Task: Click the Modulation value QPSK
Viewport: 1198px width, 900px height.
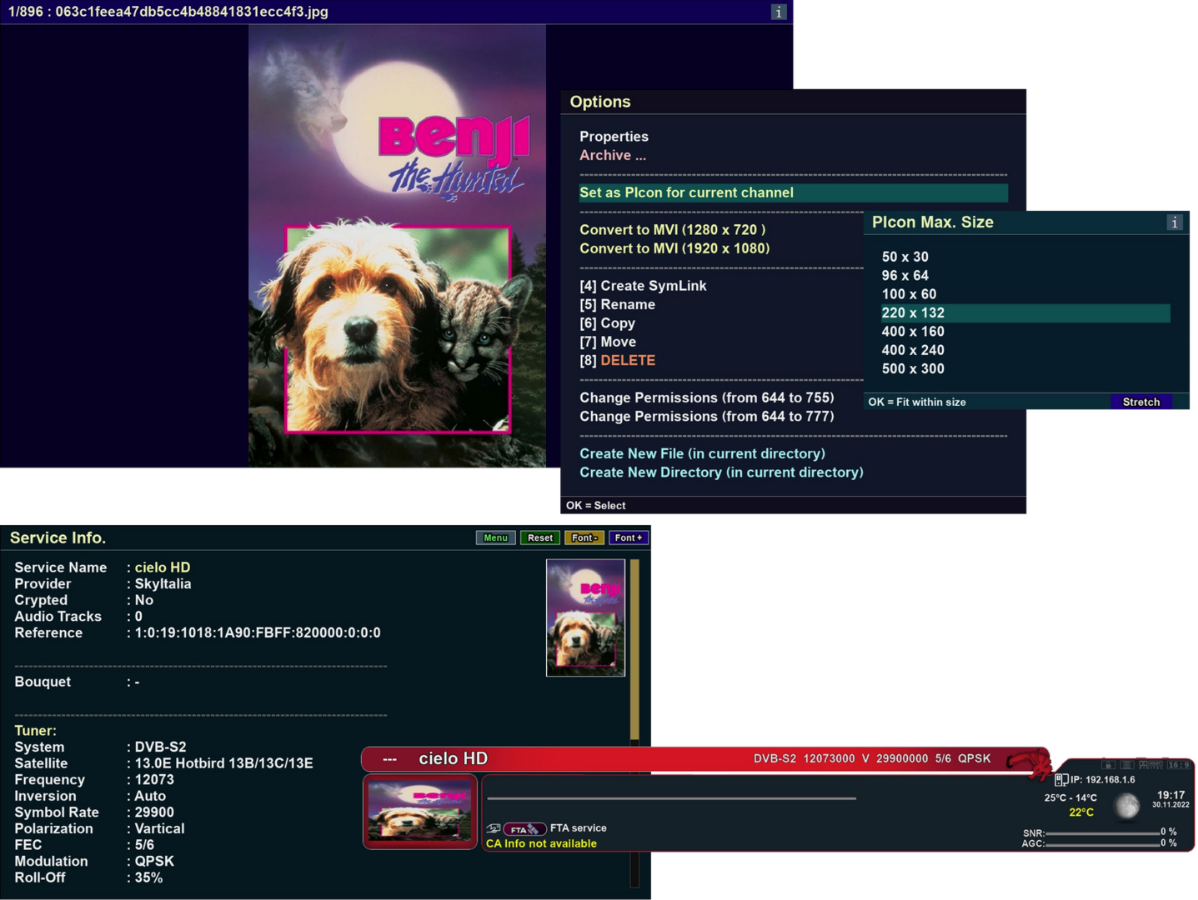Action: click(x=154, y=861)
